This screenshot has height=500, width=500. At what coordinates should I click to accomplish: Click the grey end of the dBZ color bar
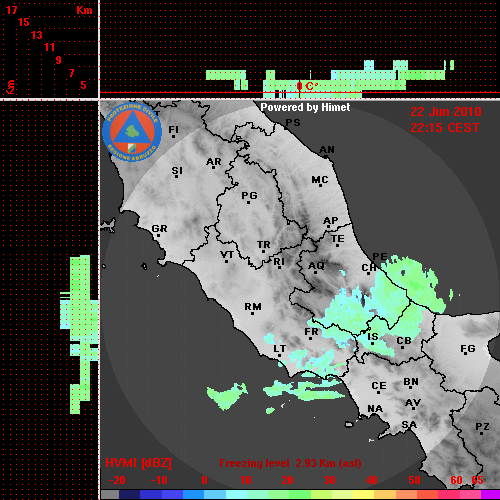click(x=110, y=495)
